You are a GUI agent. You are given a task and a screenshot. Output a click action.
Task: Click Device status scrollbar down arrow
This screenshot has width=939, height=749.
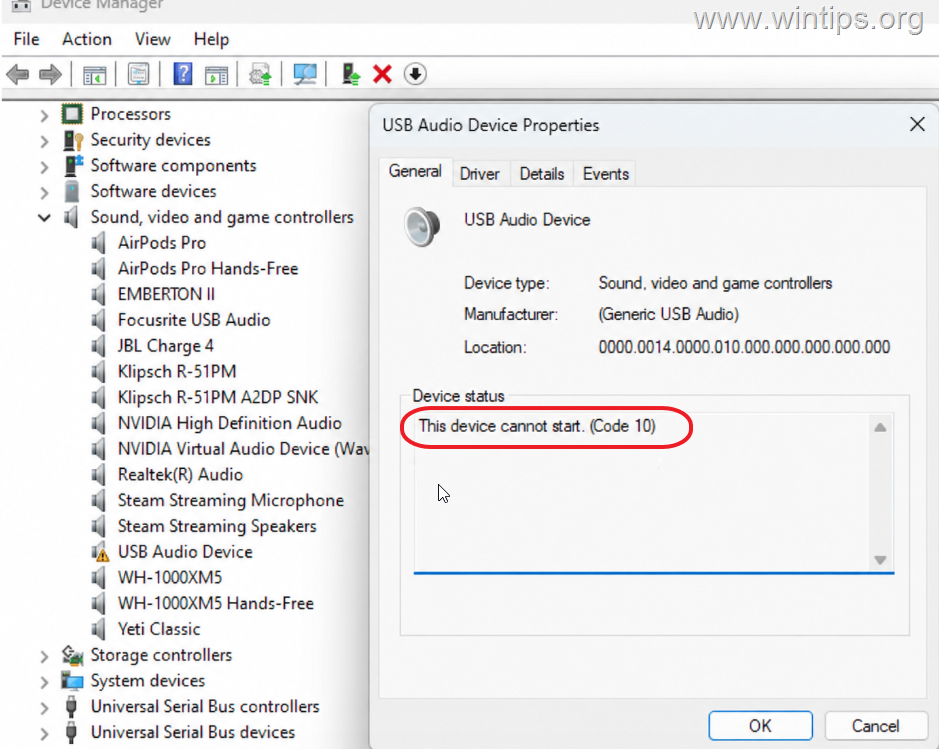pos(880,560)
